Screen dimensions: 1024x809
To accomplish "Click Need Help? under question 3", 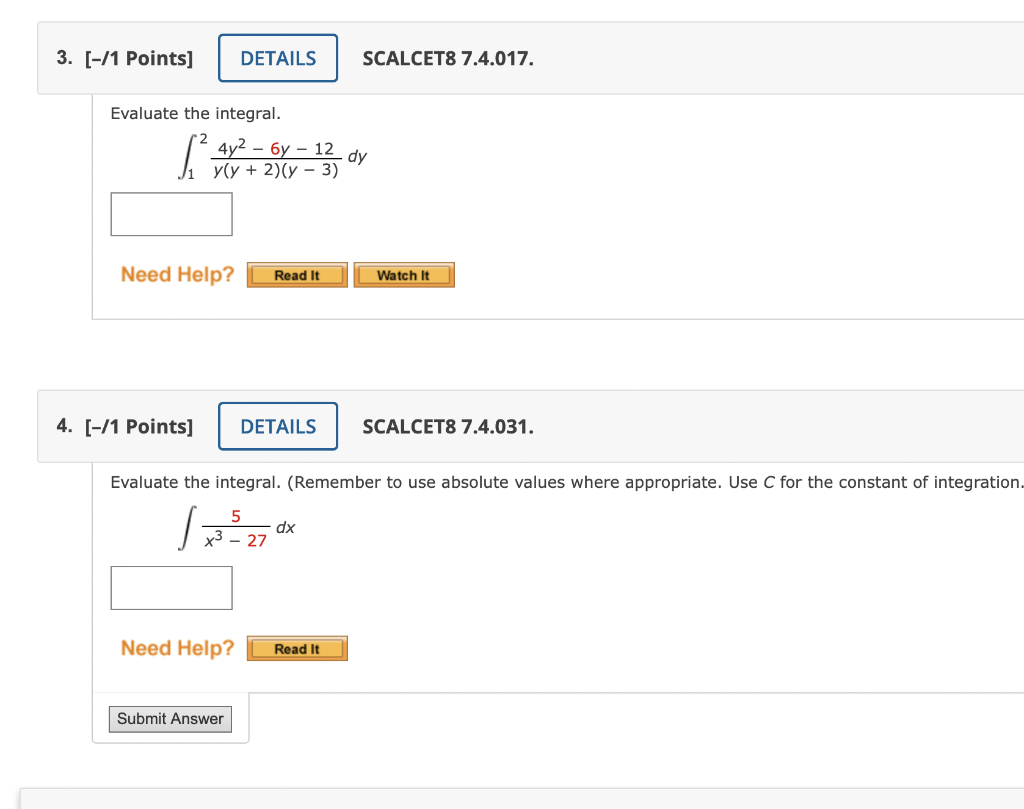I will click(x=176, y=274).
